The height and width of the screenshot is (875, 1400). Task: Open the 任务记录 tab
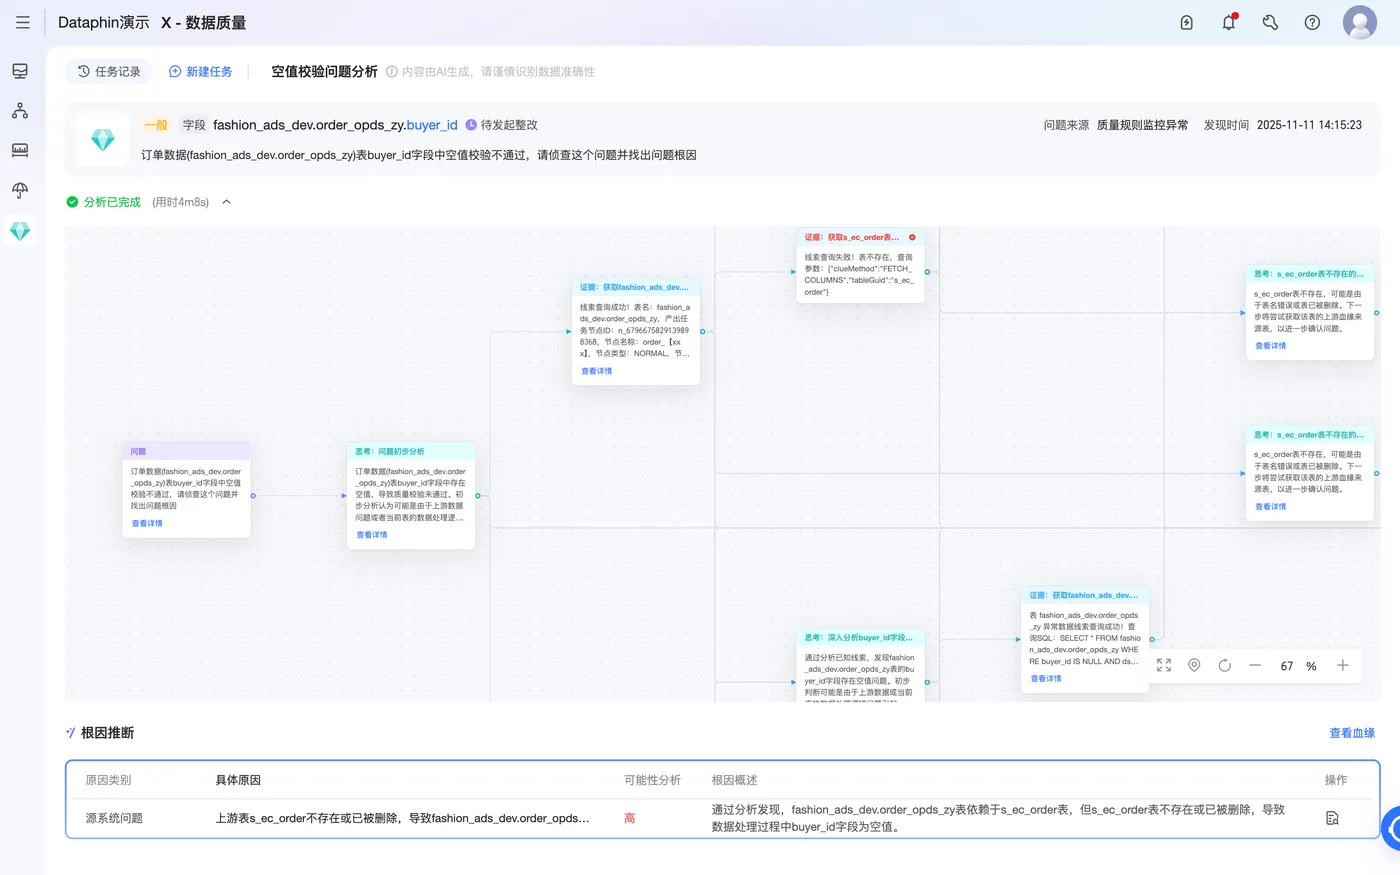tap(109, 72)
